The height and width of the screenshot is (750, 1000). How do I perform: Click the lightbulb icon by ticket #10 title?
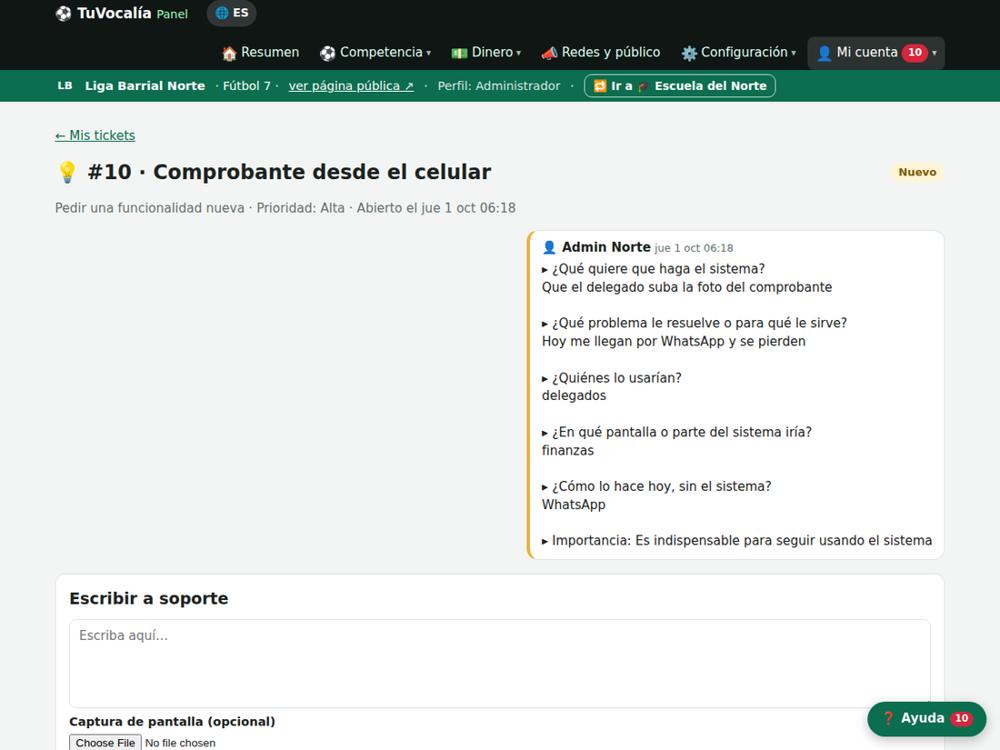pos(67,172)
